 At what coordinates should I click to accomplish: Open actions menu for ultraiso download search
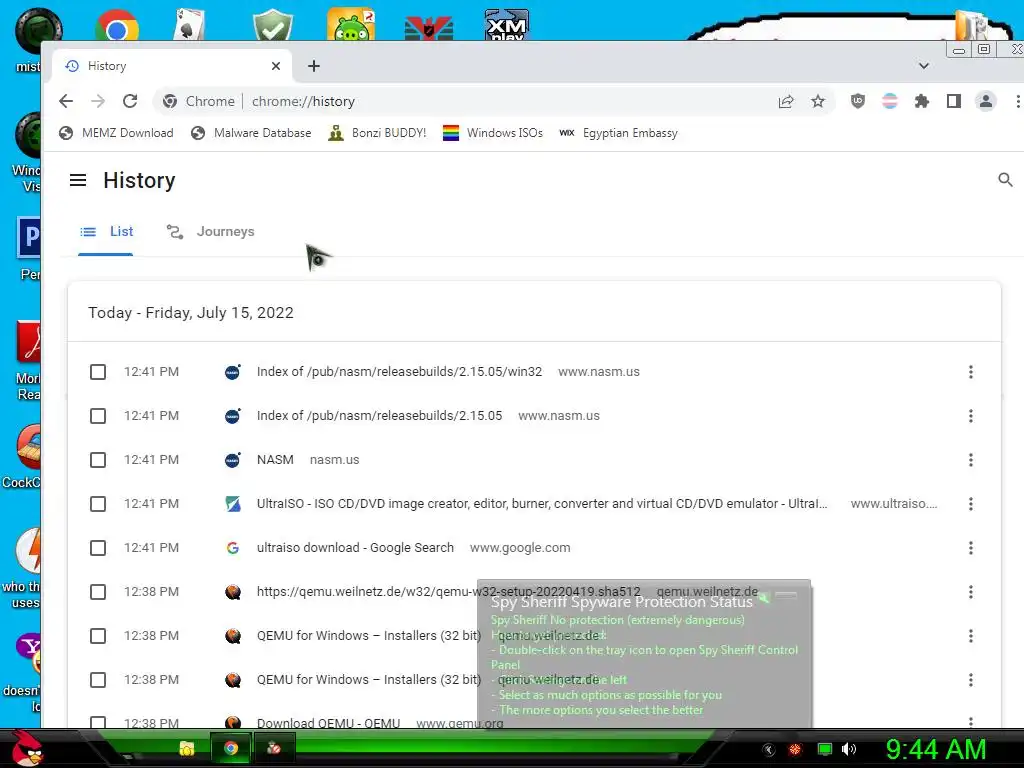971,548
